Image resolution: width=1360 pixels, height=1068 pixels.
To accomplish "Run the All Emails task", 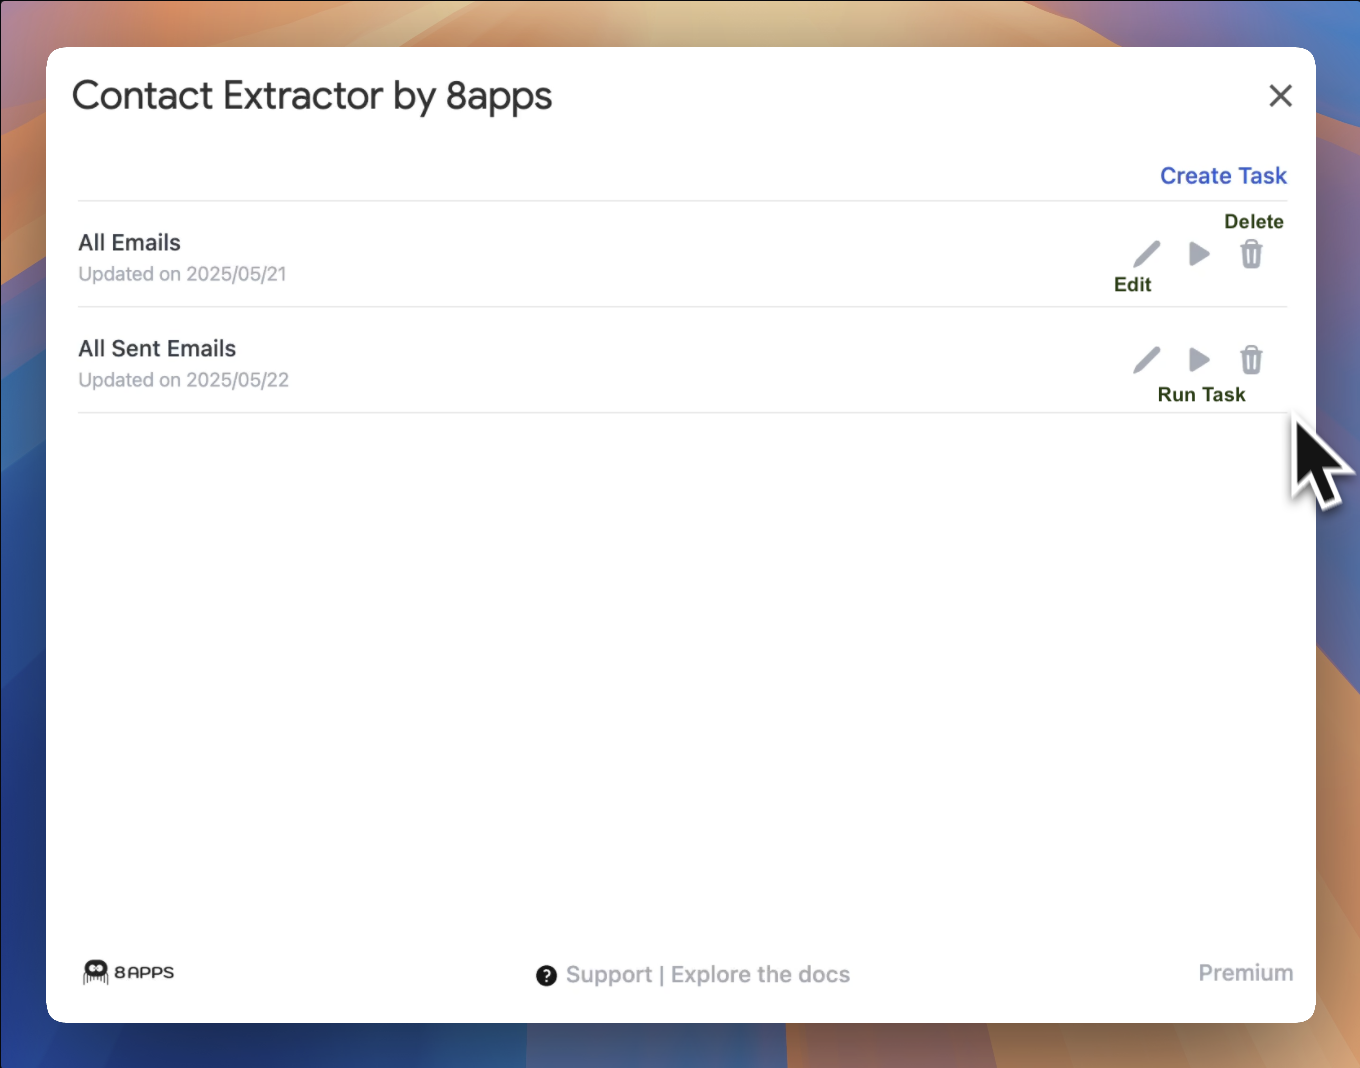I will (1199, 254).
